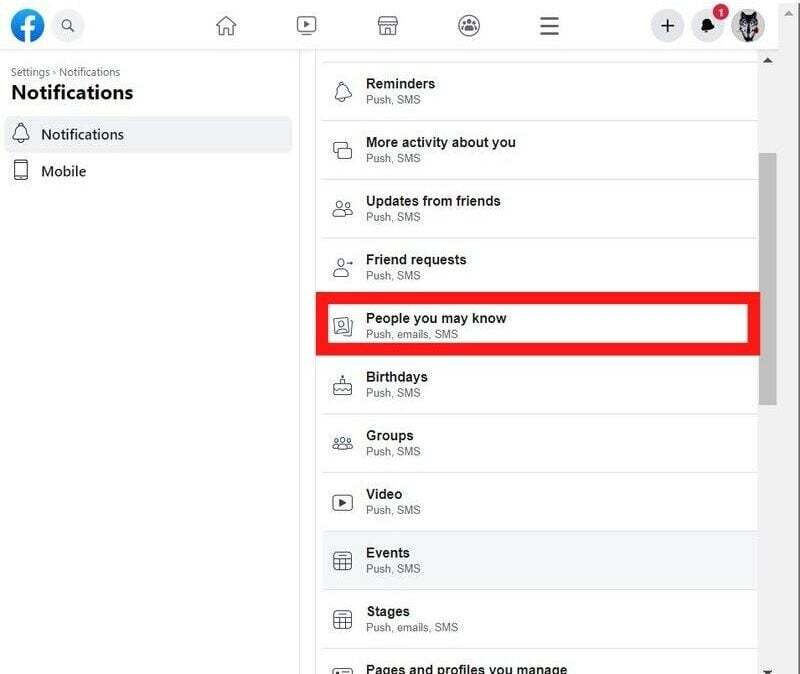This screenshot has width=800, height=674.
Task: Click the phone icon beside Mobile
Action: coord(21,170)
